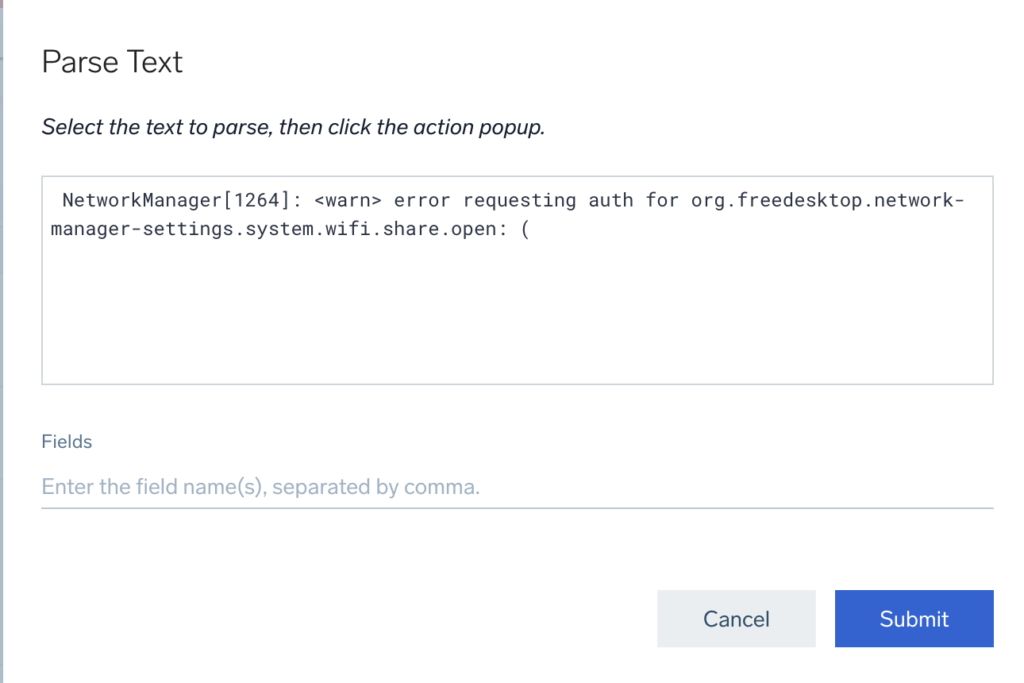Click the Submit button
Viewport: 1024px width, 683px height.
pos(914,619)
